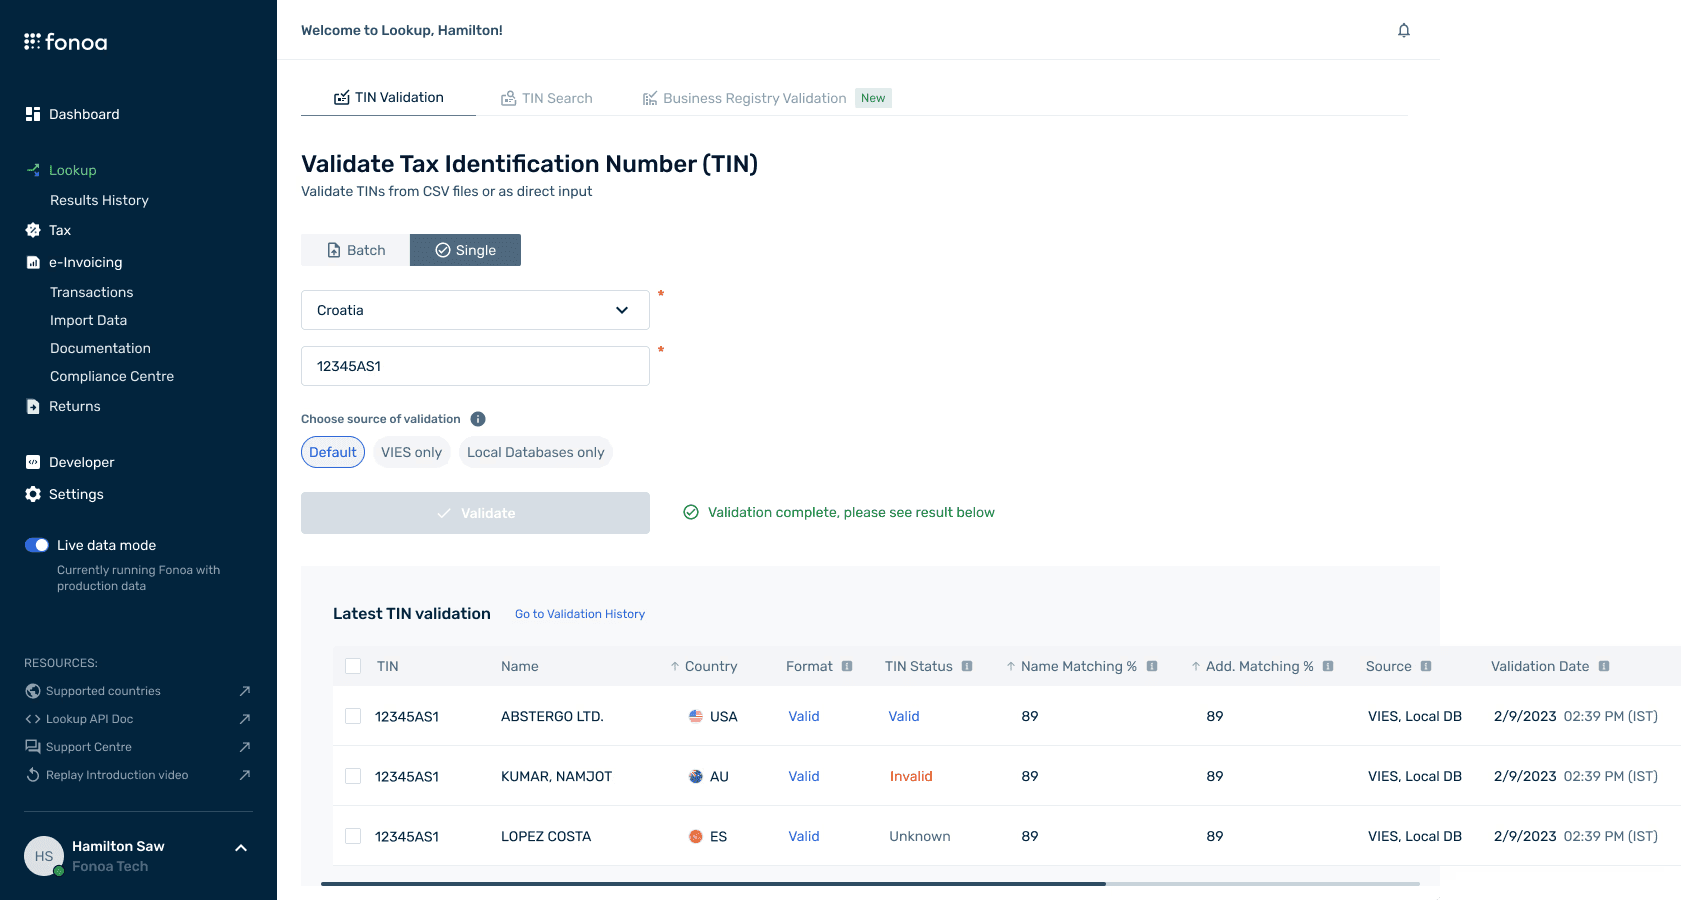Open the Support Centre link

tap(89, 747)
